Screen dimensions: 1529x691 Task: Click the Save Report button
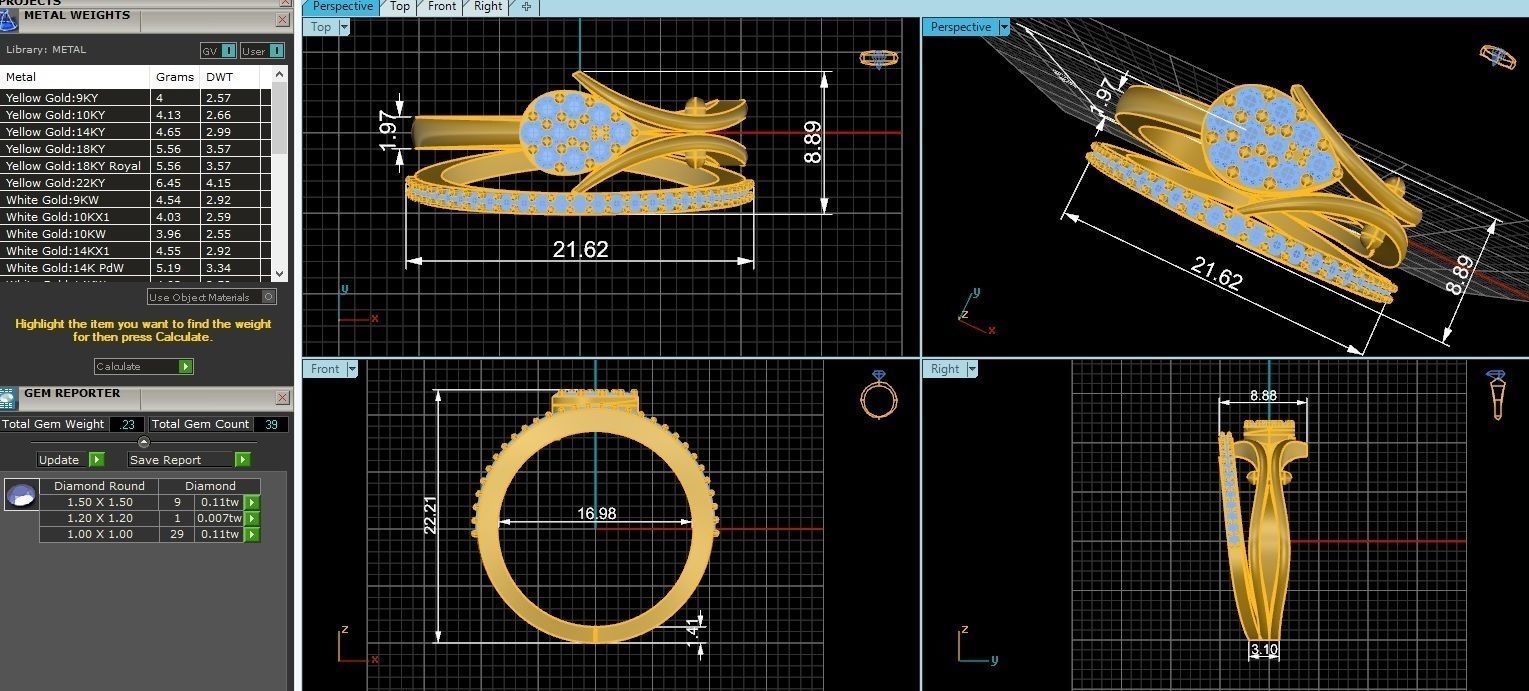pyautogui.click(x=189, y=460)
